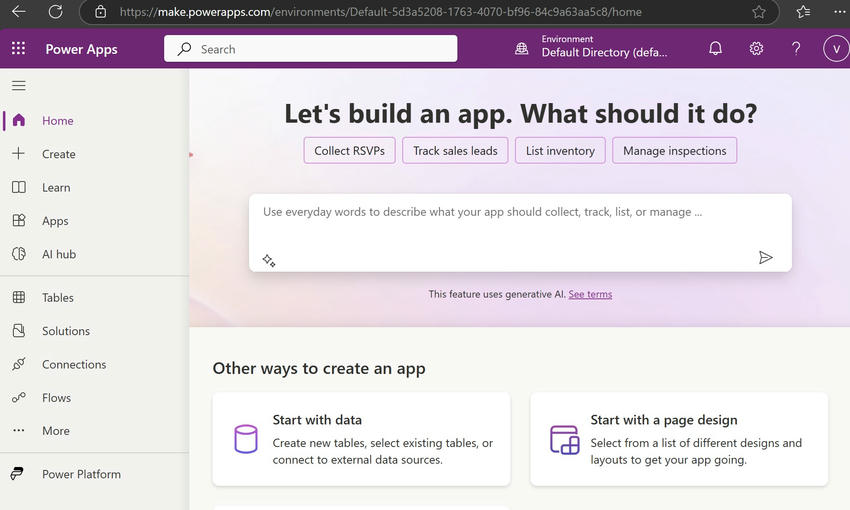The height and width of the screenshot is (510, 850).
Task: Open browser settings and more ellipsis
Action: coord(839,11)
